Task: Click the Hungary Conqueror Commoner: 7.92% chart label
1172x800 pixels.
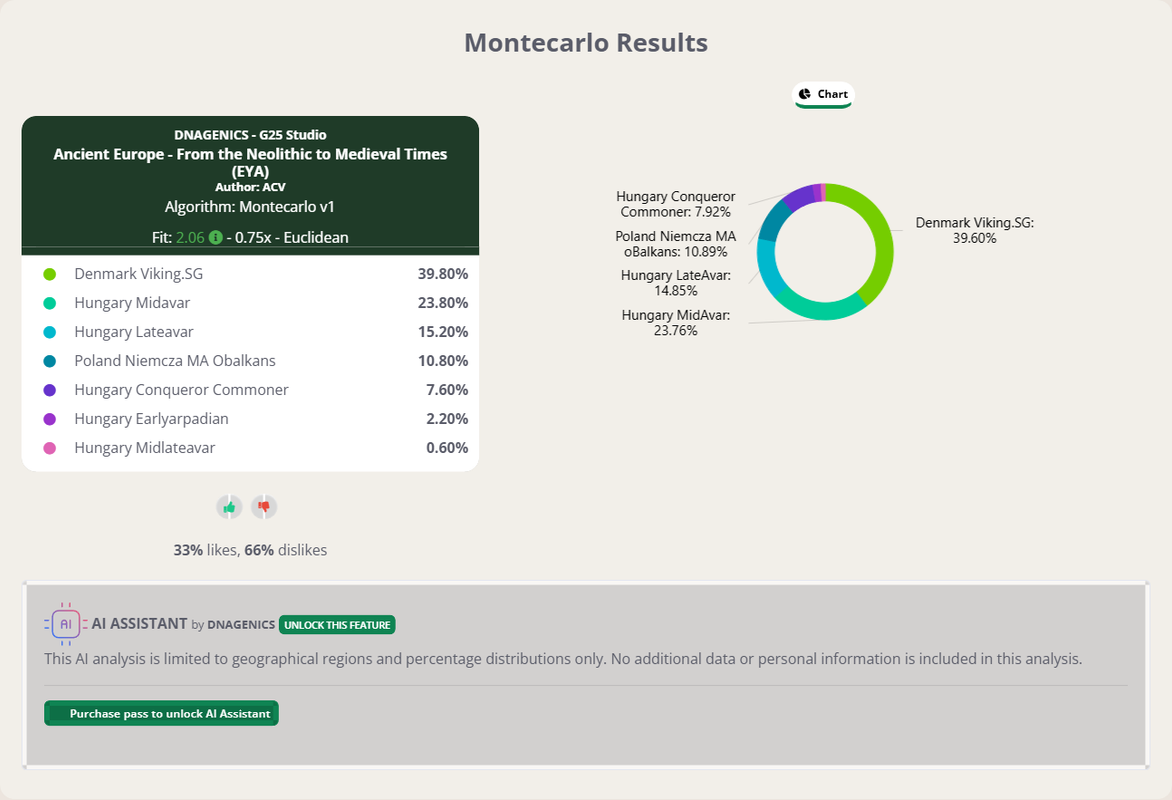Action: click(676, 204)
